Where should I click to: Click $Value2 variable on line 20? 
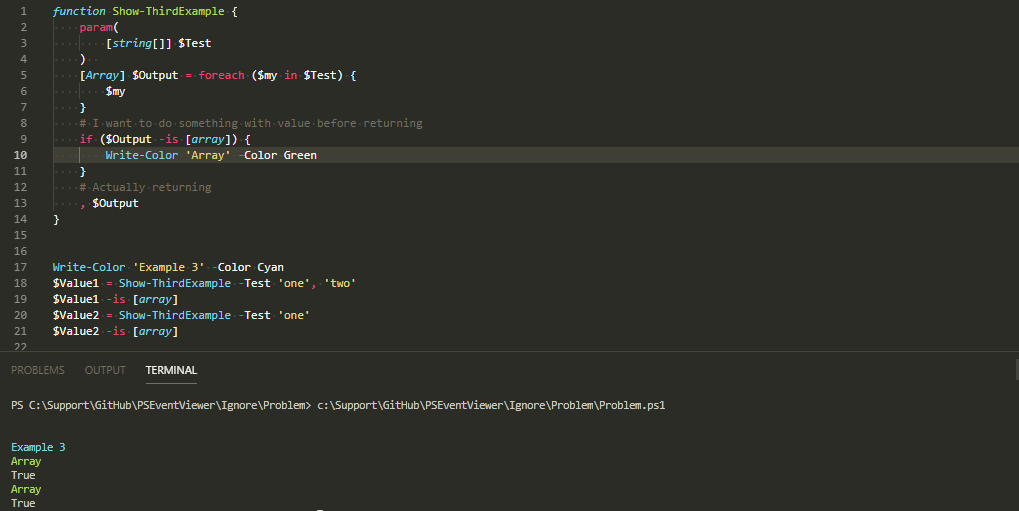[75, 315]
